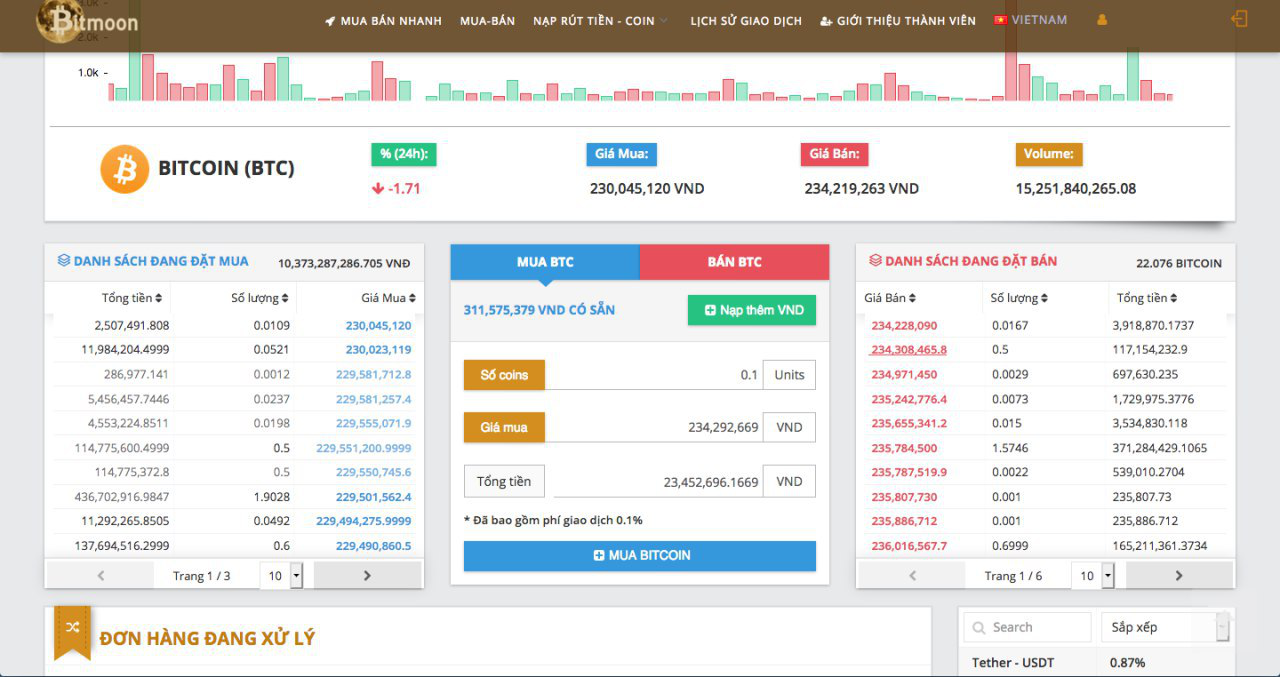1280x677 pixels.
Task: Go to next page of buy orders
Action: 366,575
